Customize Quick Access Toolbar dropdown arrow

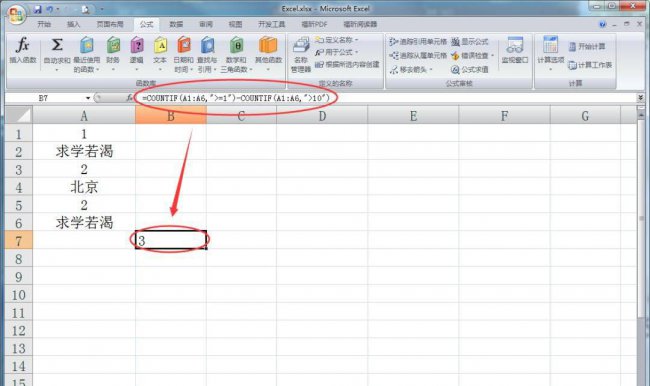tap(102, 9)
